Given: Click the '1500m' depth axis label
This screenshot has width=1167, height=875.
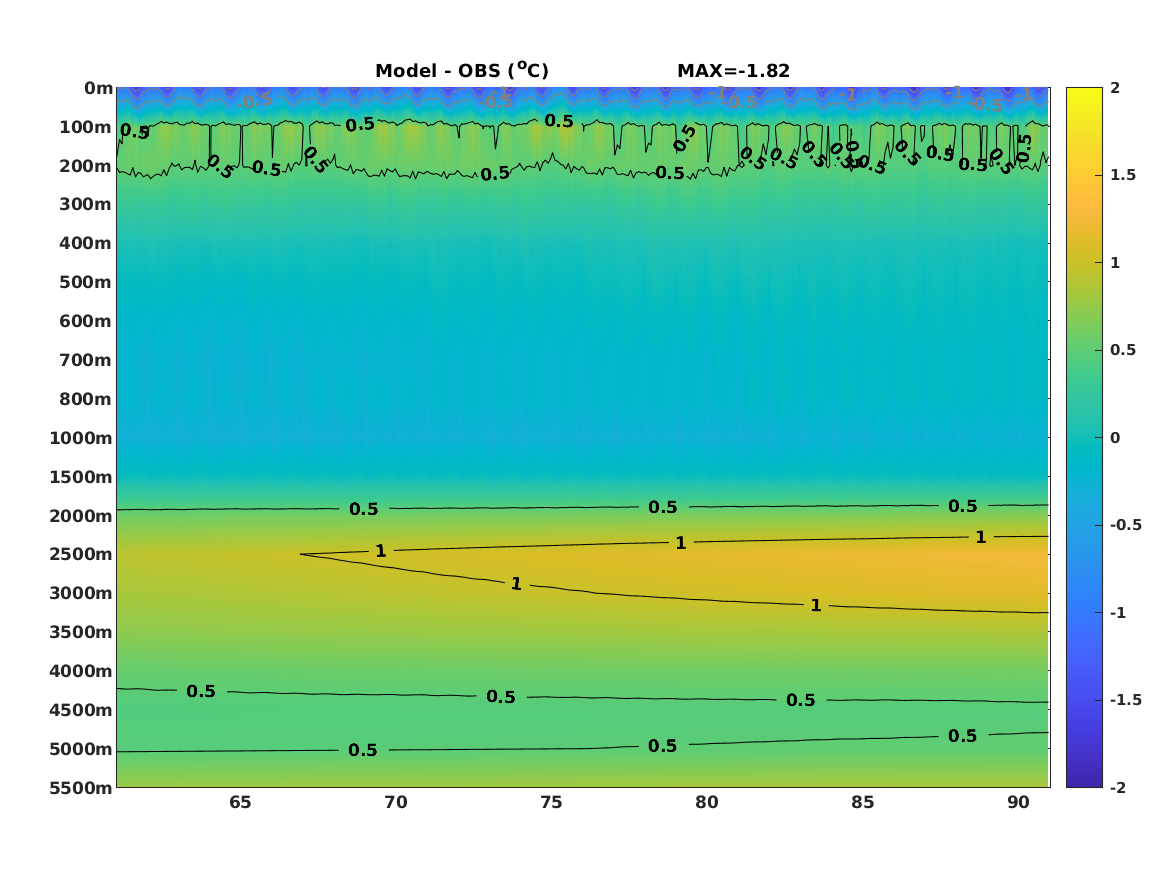Looking at the screenshot, I should pos(81,477).
